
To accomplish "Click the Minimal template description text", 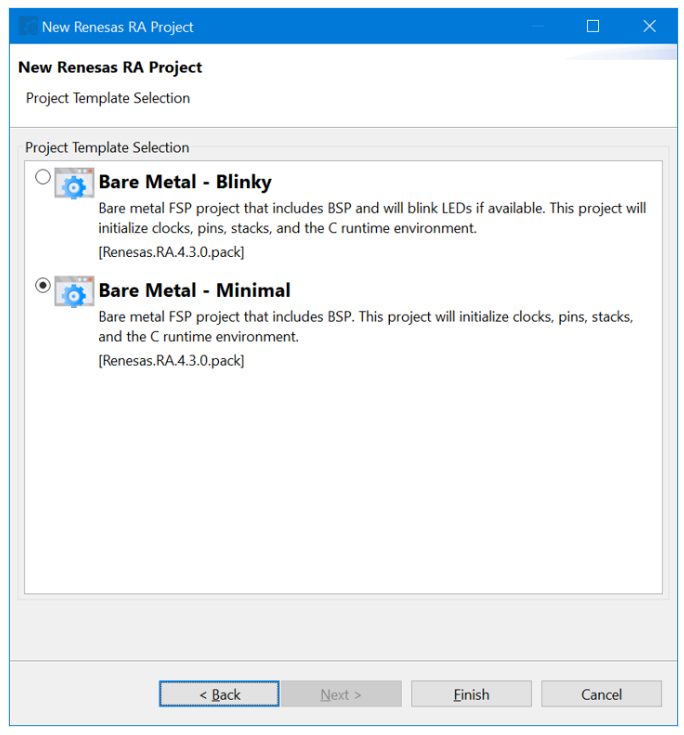I will [366, 326].
